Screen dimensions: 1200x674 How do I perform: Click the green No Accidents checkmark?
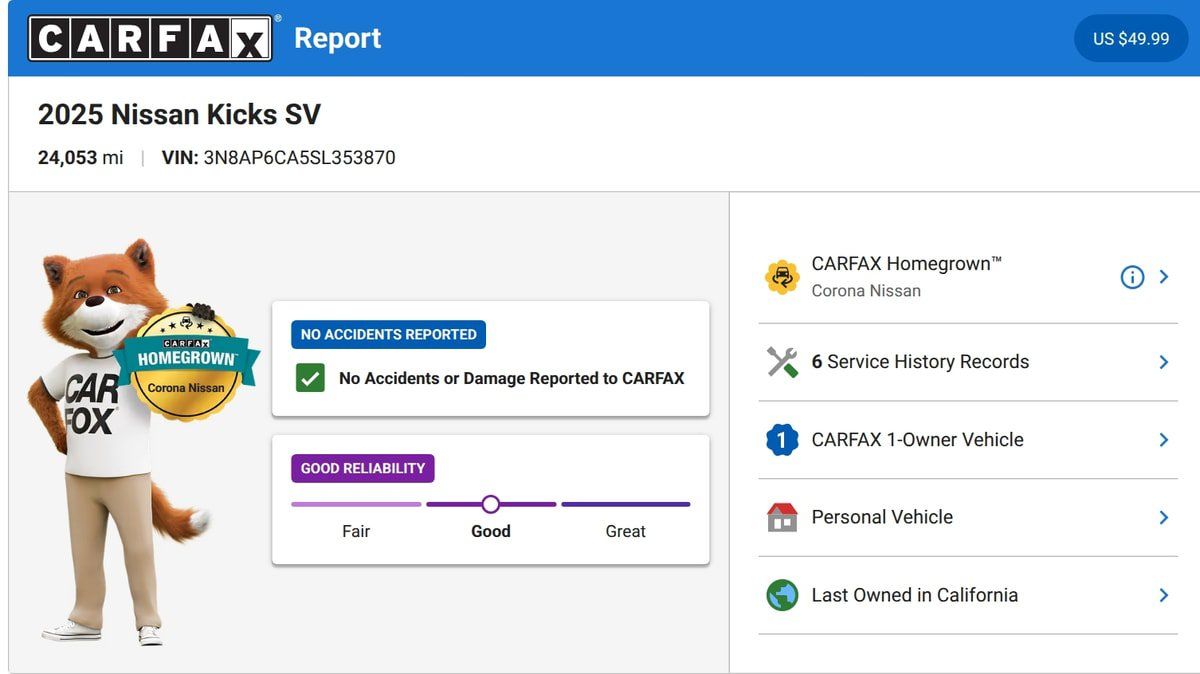click(310, 378)
